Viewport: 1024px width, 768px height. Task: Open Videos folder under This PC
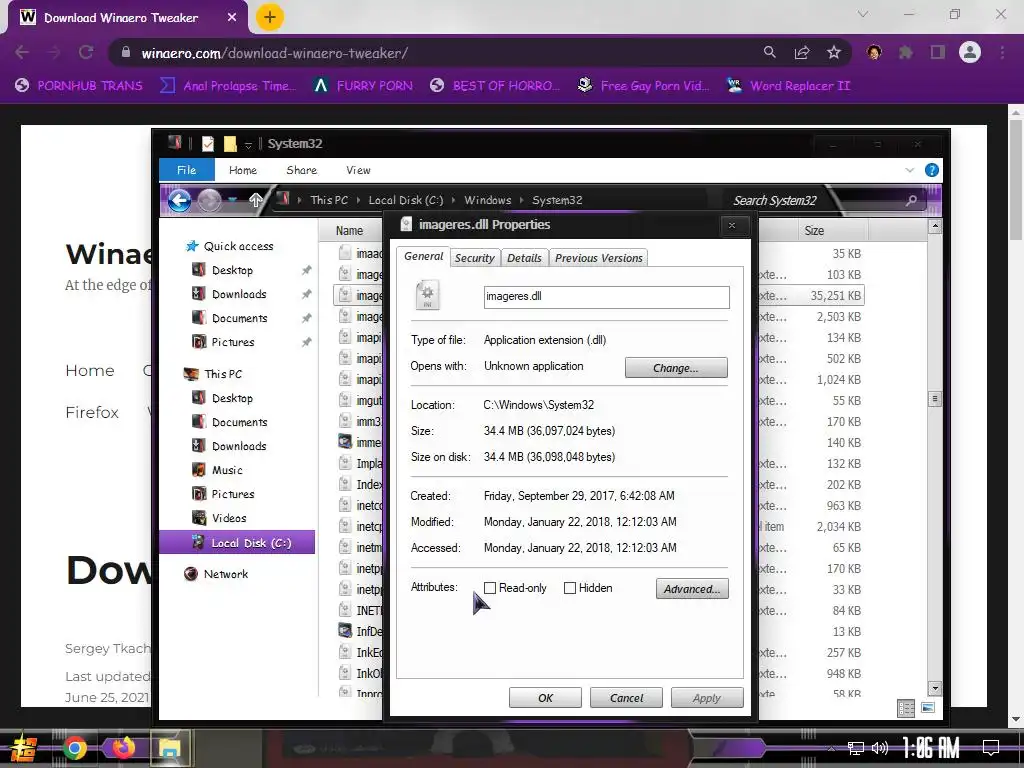(229, 519)
